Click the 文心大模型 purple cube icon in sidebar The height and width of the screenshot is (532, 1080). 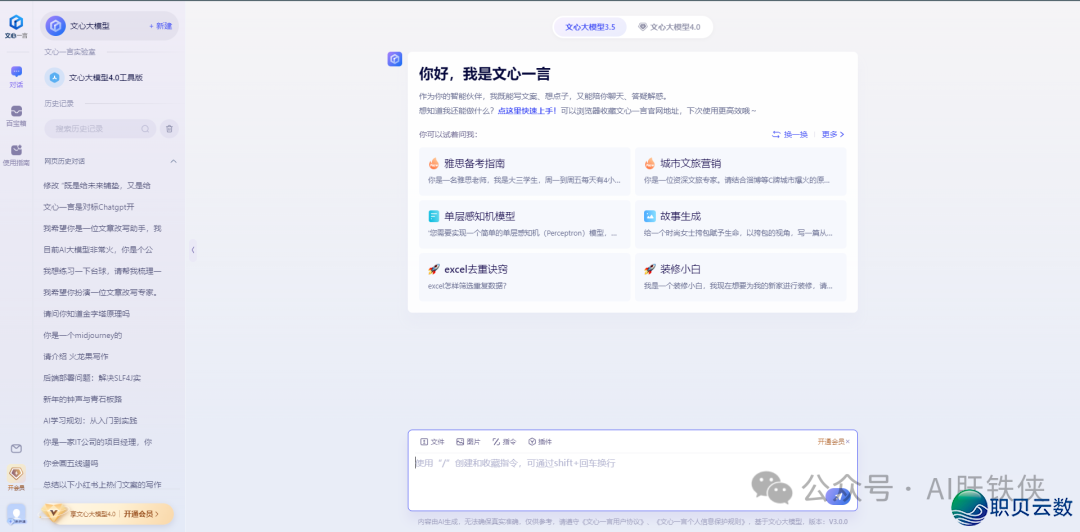coord(55,25)
